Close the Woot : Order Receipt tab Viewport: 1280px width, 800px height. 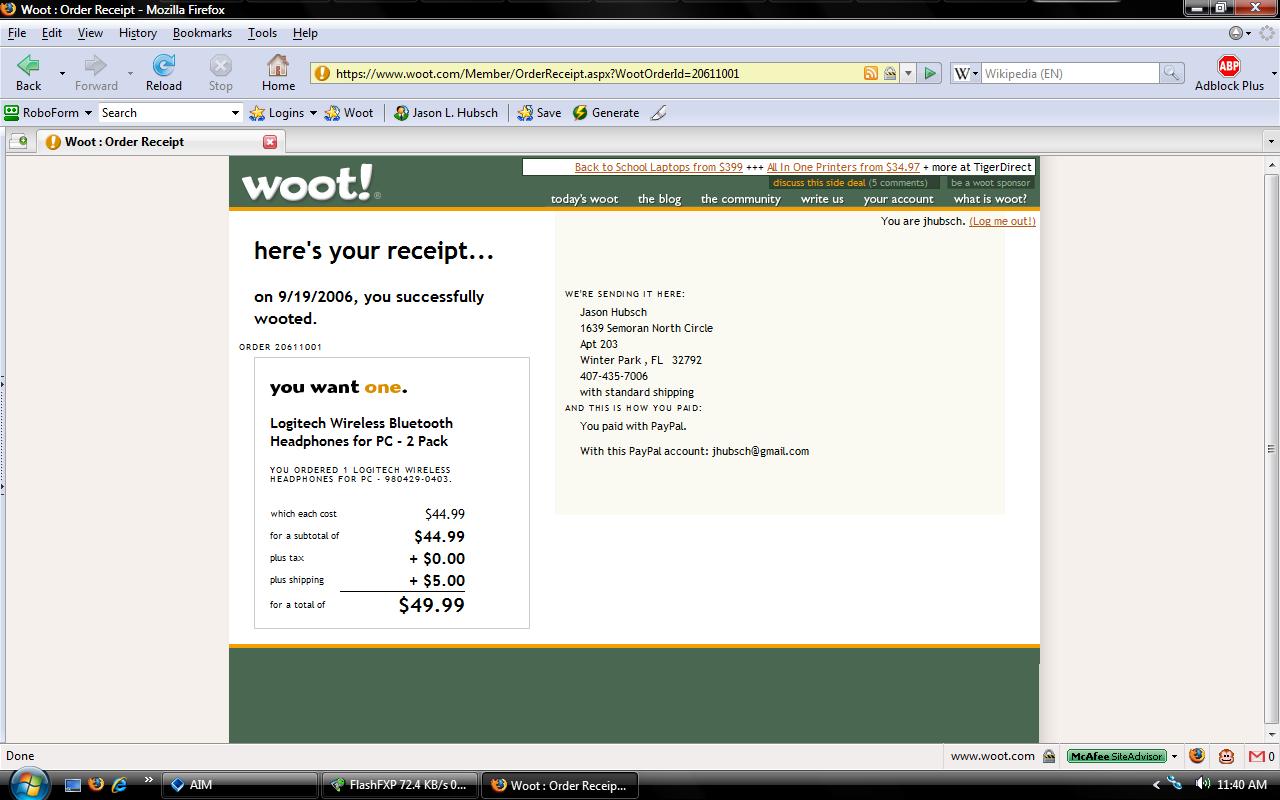[270, 142]
